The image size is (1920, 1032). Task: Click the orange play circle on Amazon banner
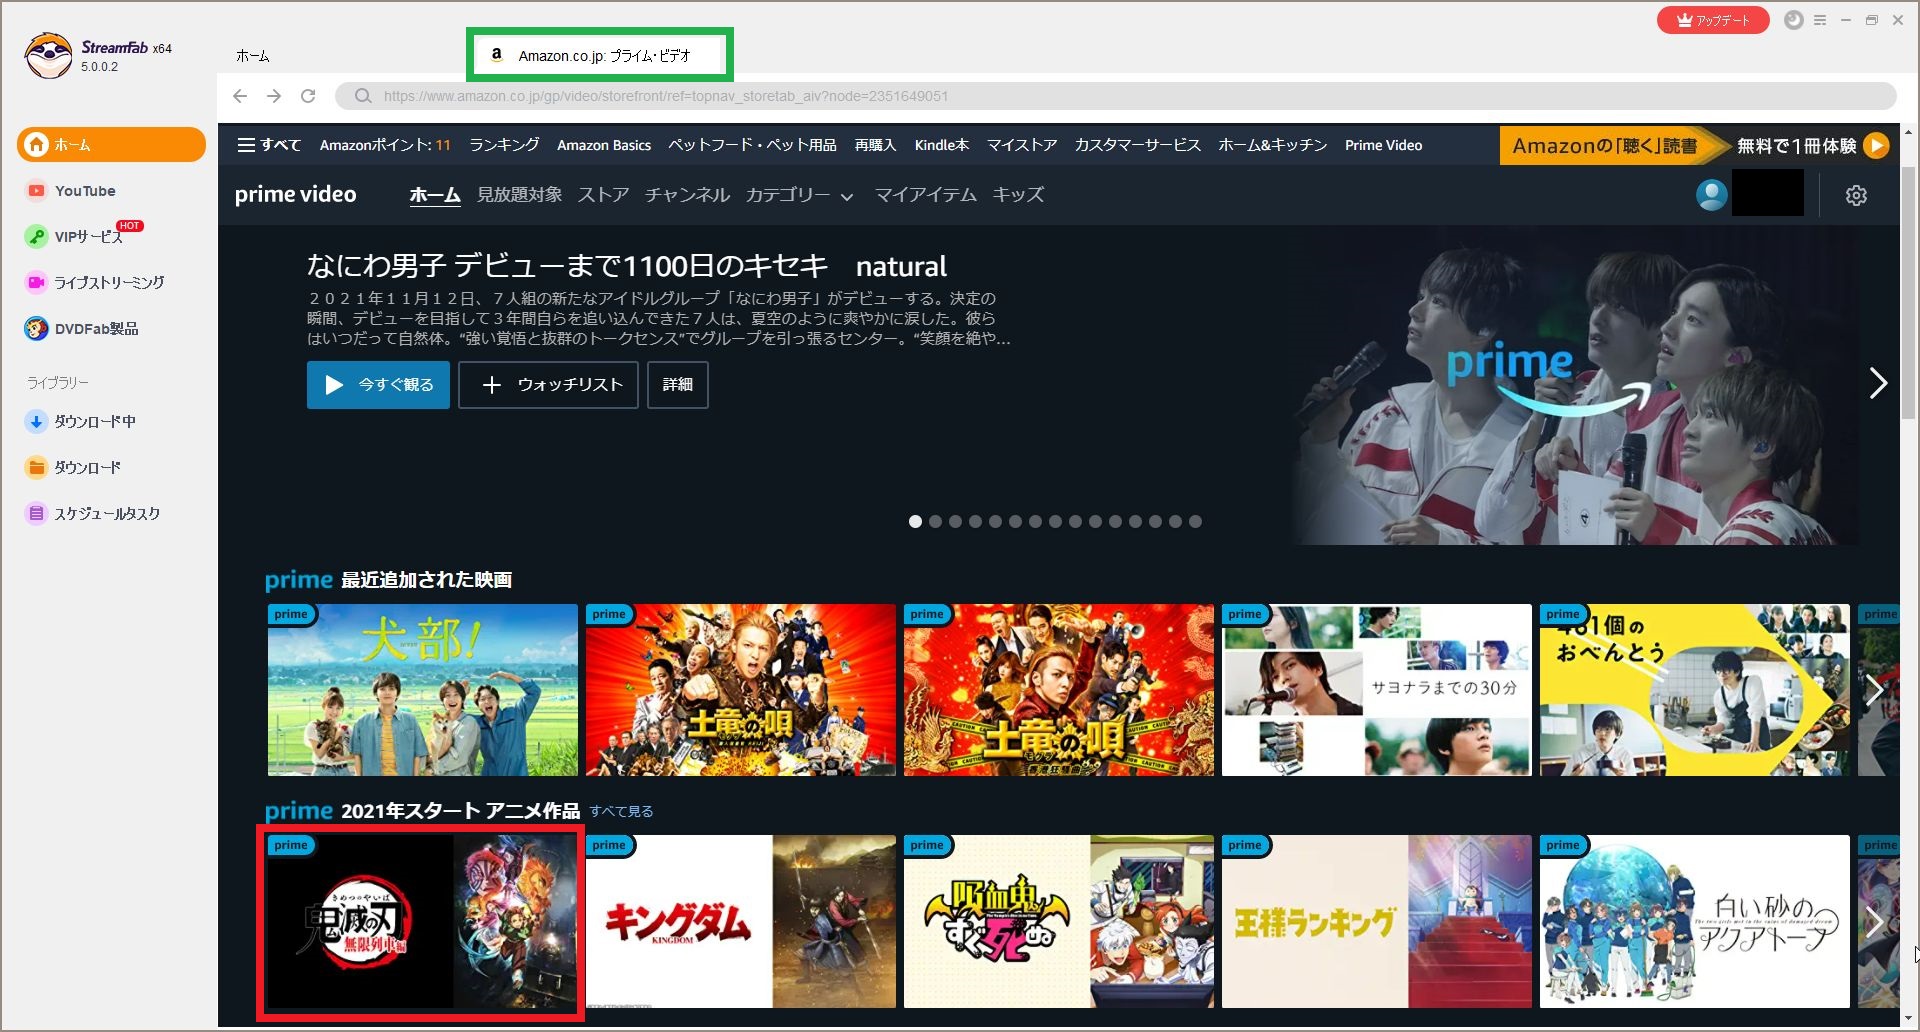tap(1877, 146)
